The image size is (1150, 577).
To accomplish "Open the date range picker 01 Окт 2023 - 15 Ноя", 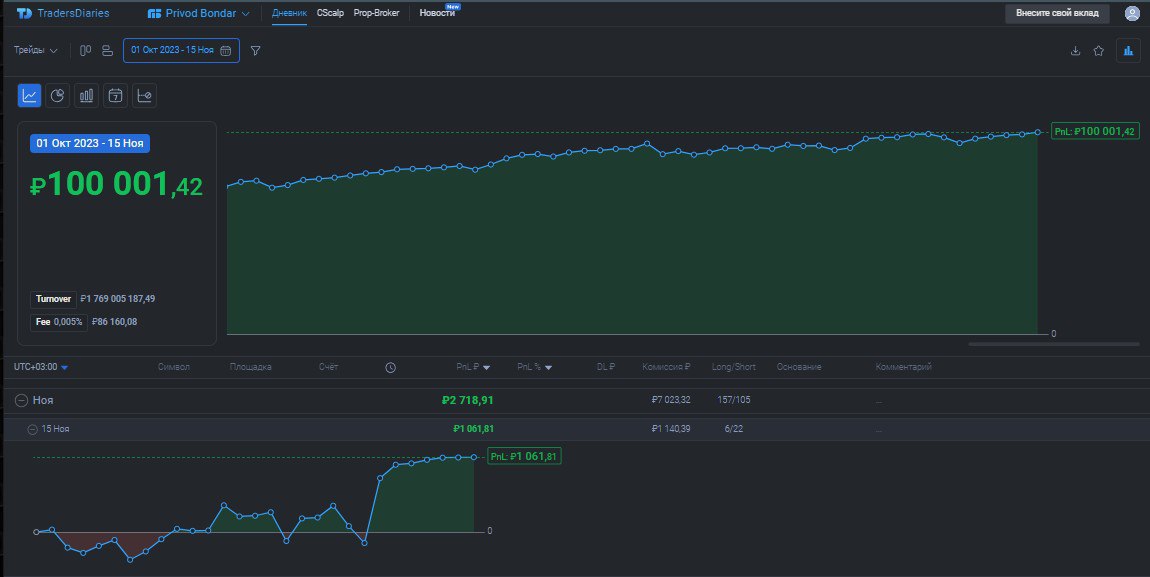I will 181,51.
